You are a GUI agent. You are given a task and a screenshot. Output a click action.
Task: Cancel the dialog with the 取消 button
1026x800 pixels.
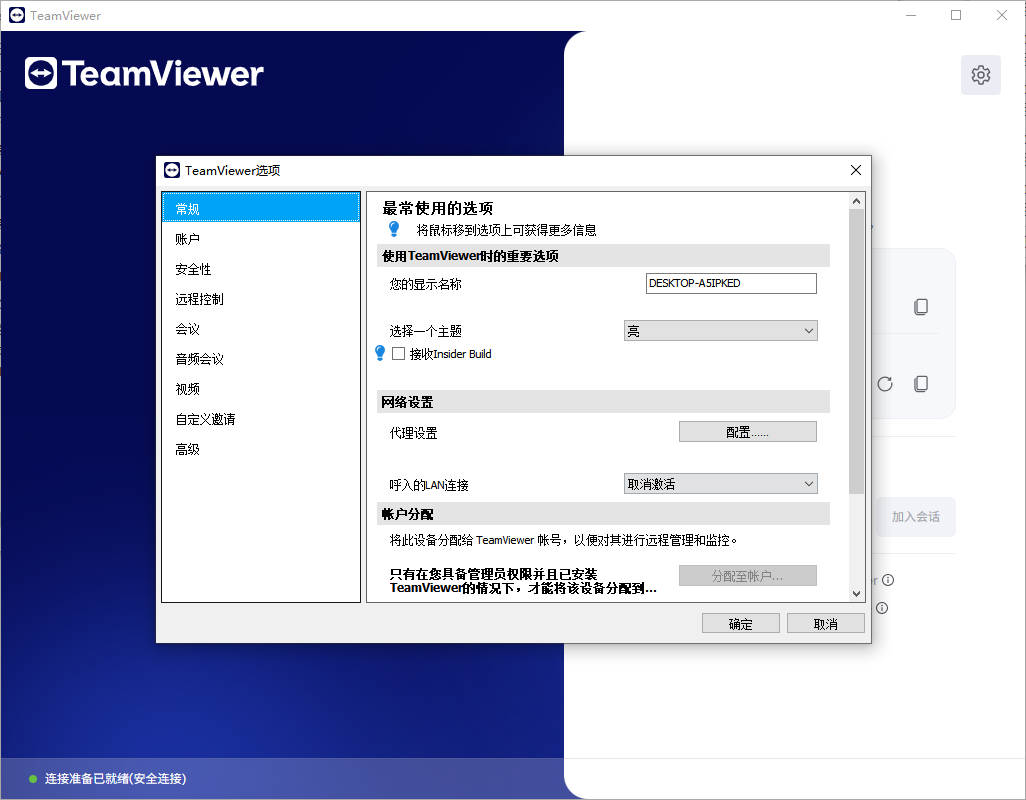coord(825,623)
